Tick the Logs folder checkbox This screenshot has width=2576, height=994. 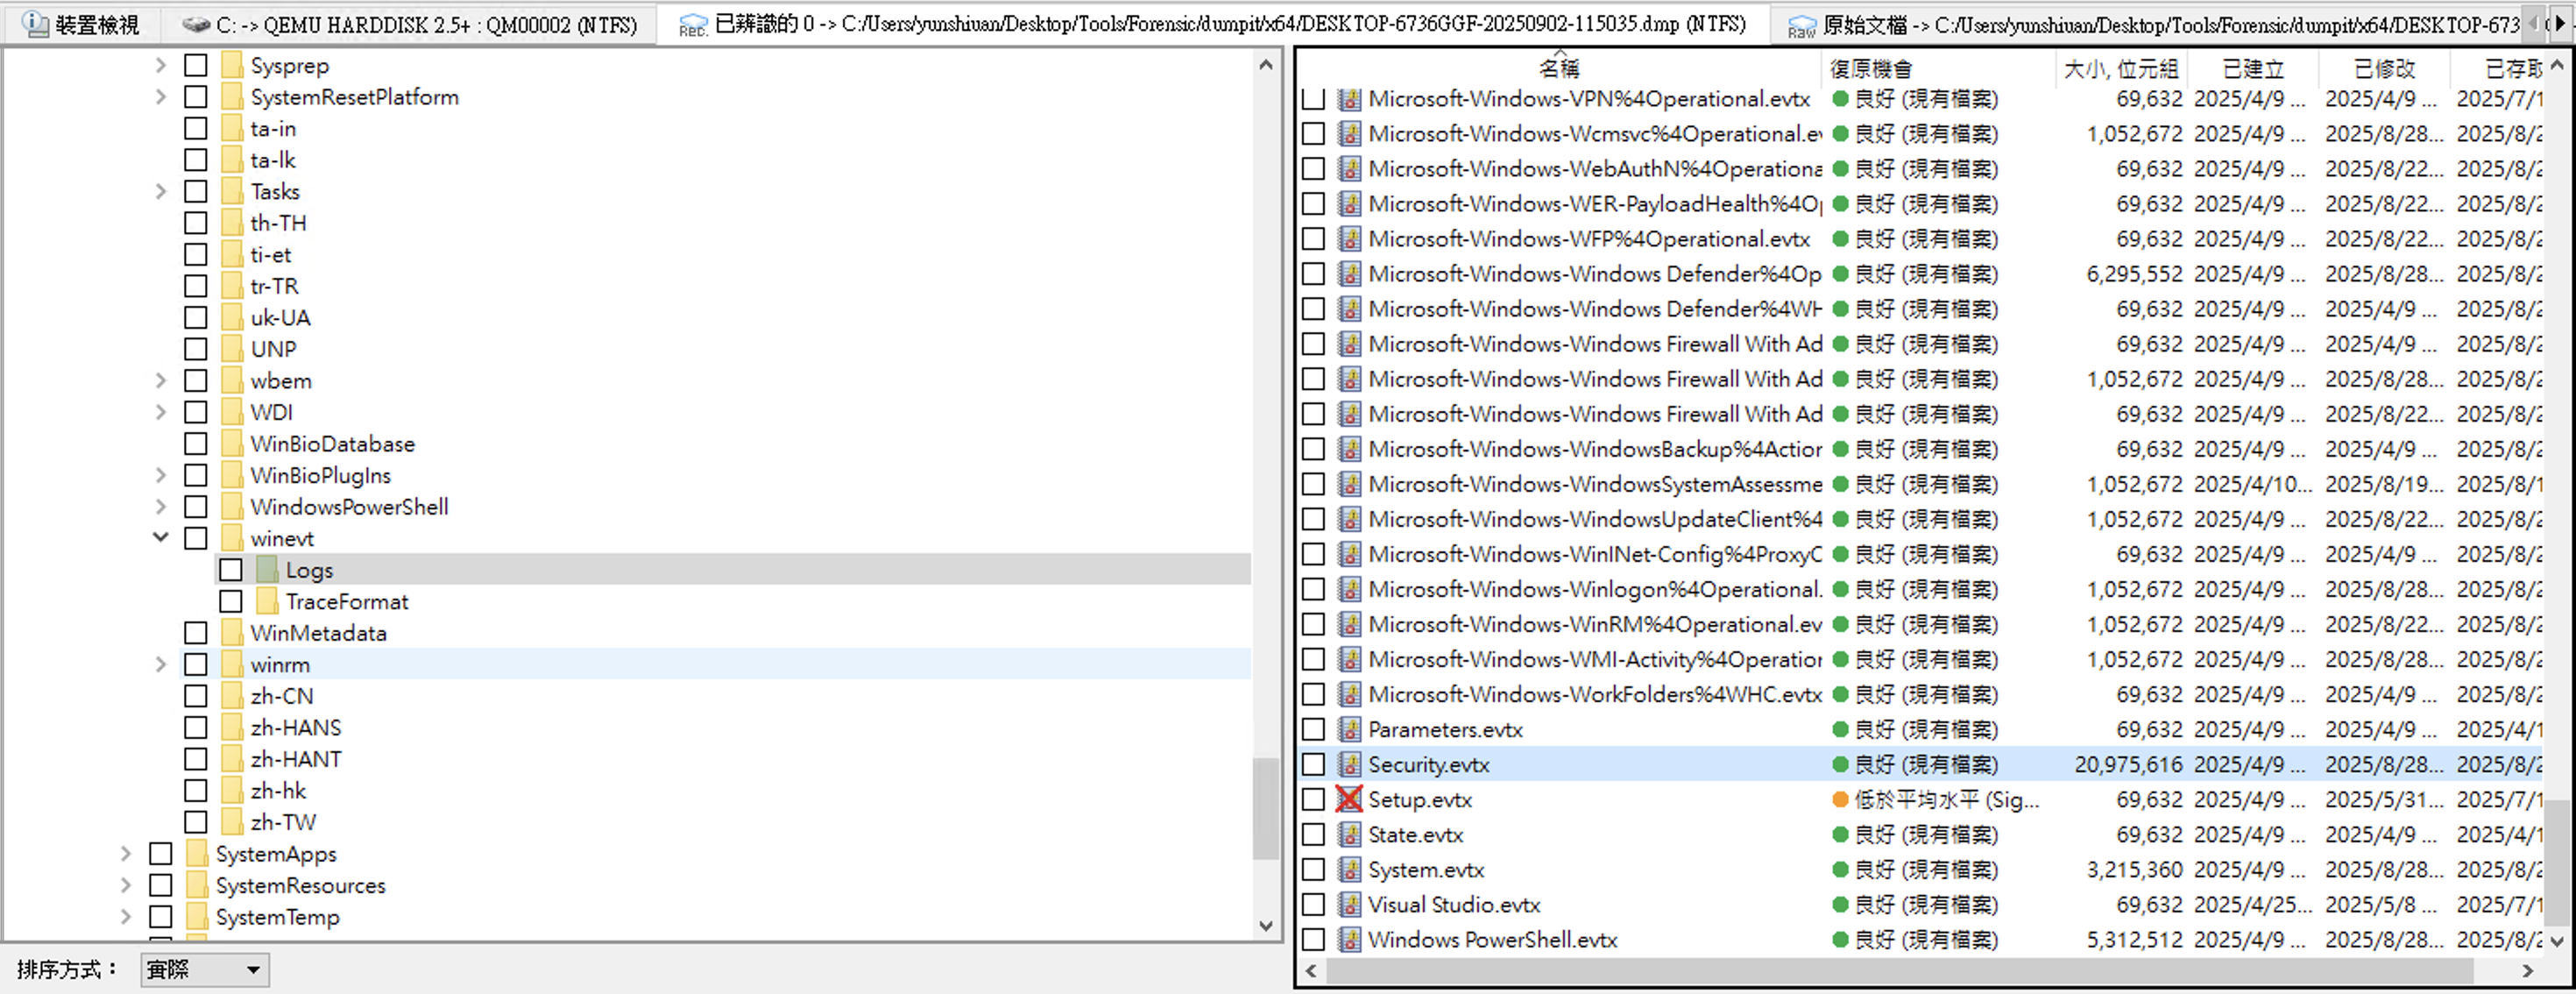(231, 570)
